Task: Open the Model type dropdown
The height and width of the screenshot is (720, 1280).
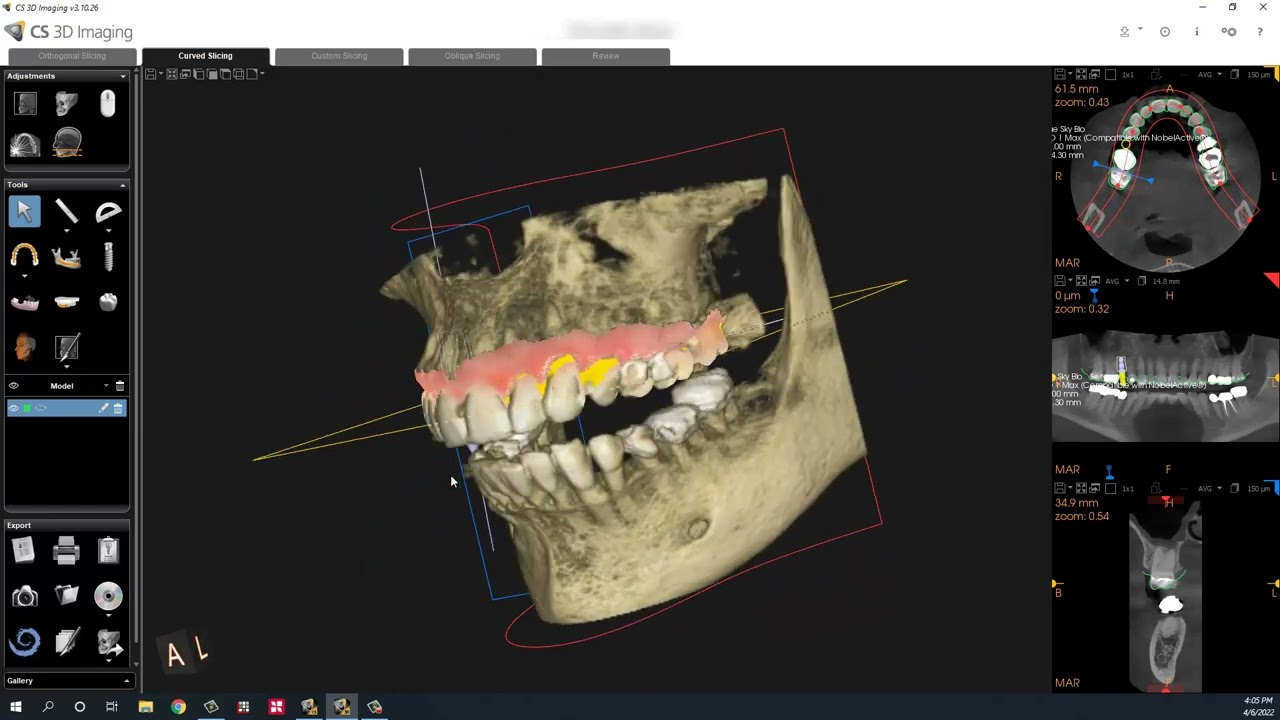Action: pos(106,386)
